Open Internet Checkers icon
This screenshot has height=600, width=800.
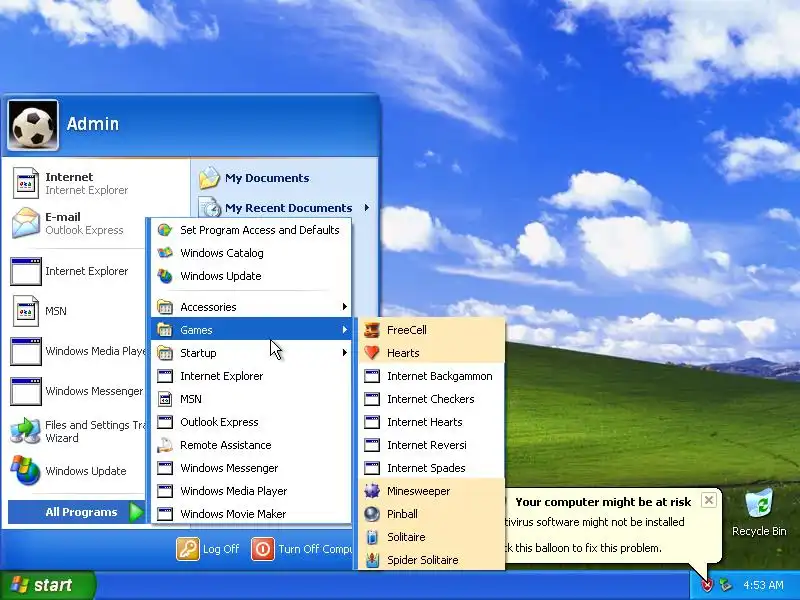[x=372, y=399]
